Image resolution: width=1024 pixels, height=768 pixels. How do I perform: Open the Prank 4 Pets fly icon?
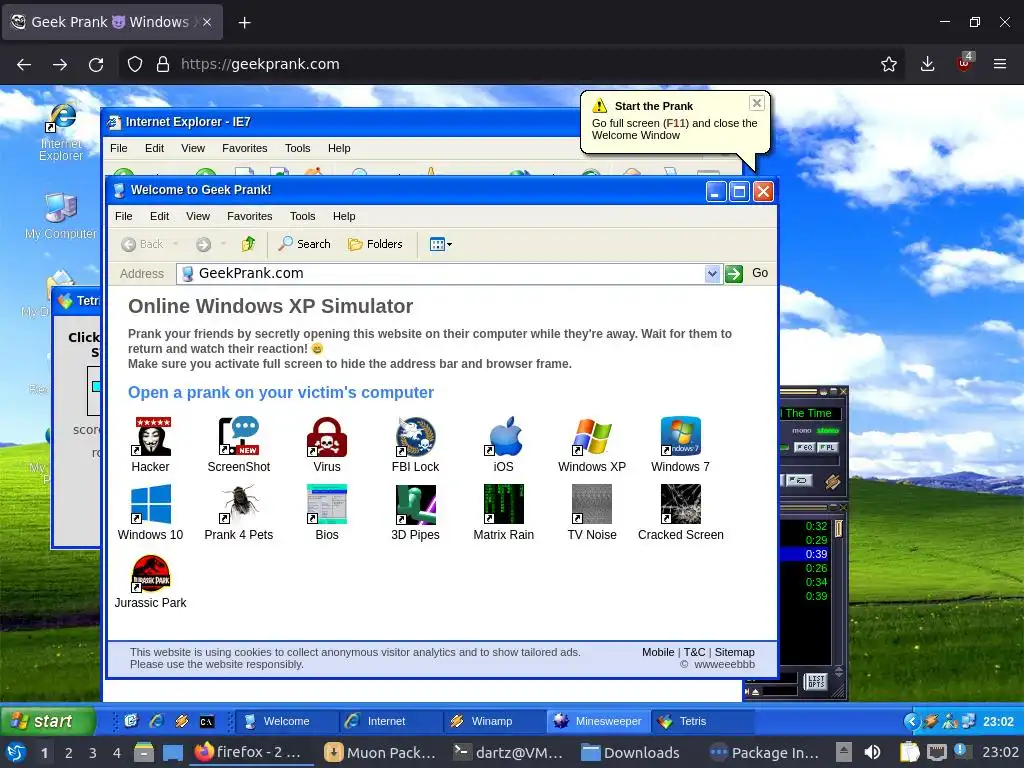point(238,512)
